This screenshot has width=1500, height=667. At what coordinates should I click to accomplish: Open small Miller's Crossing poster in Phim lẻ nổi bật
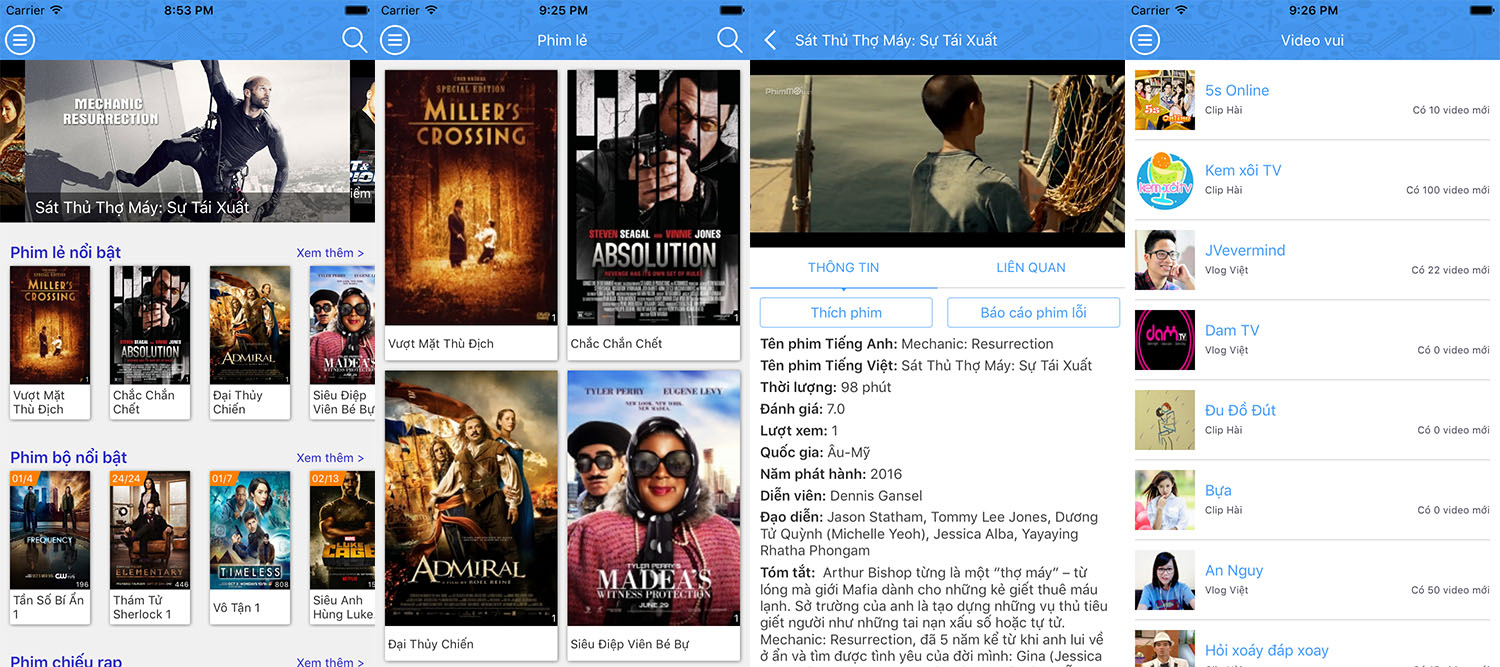click(50, 325)
